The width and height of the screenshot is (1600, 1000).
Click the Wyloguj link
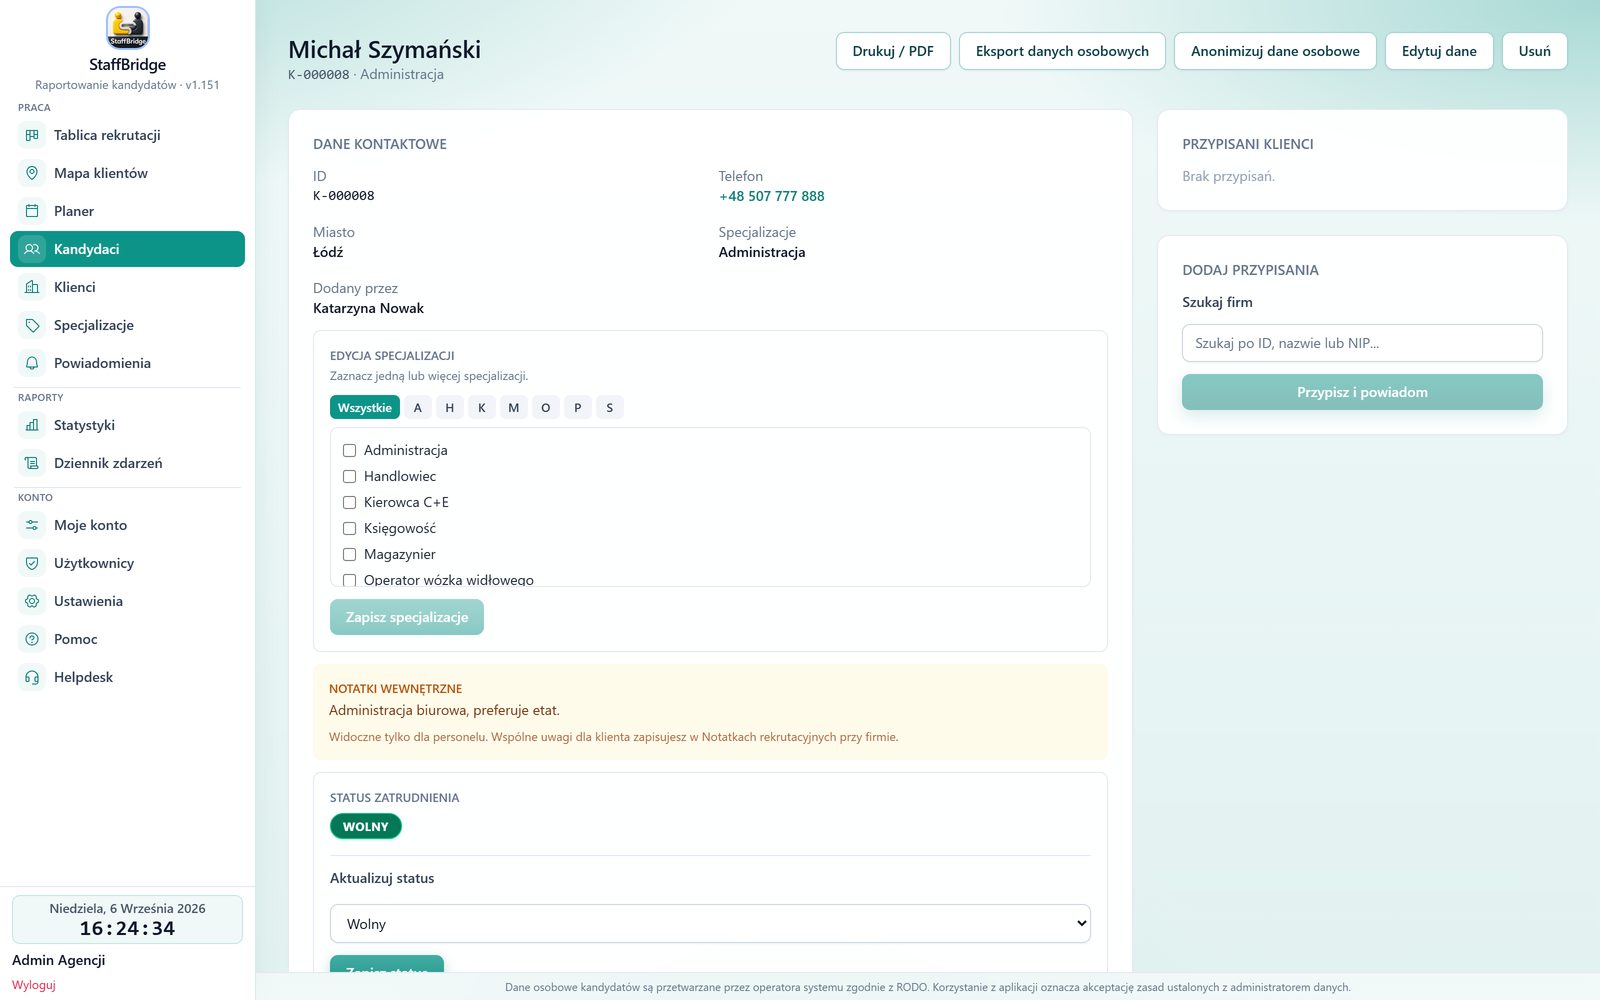click(34, 985)
